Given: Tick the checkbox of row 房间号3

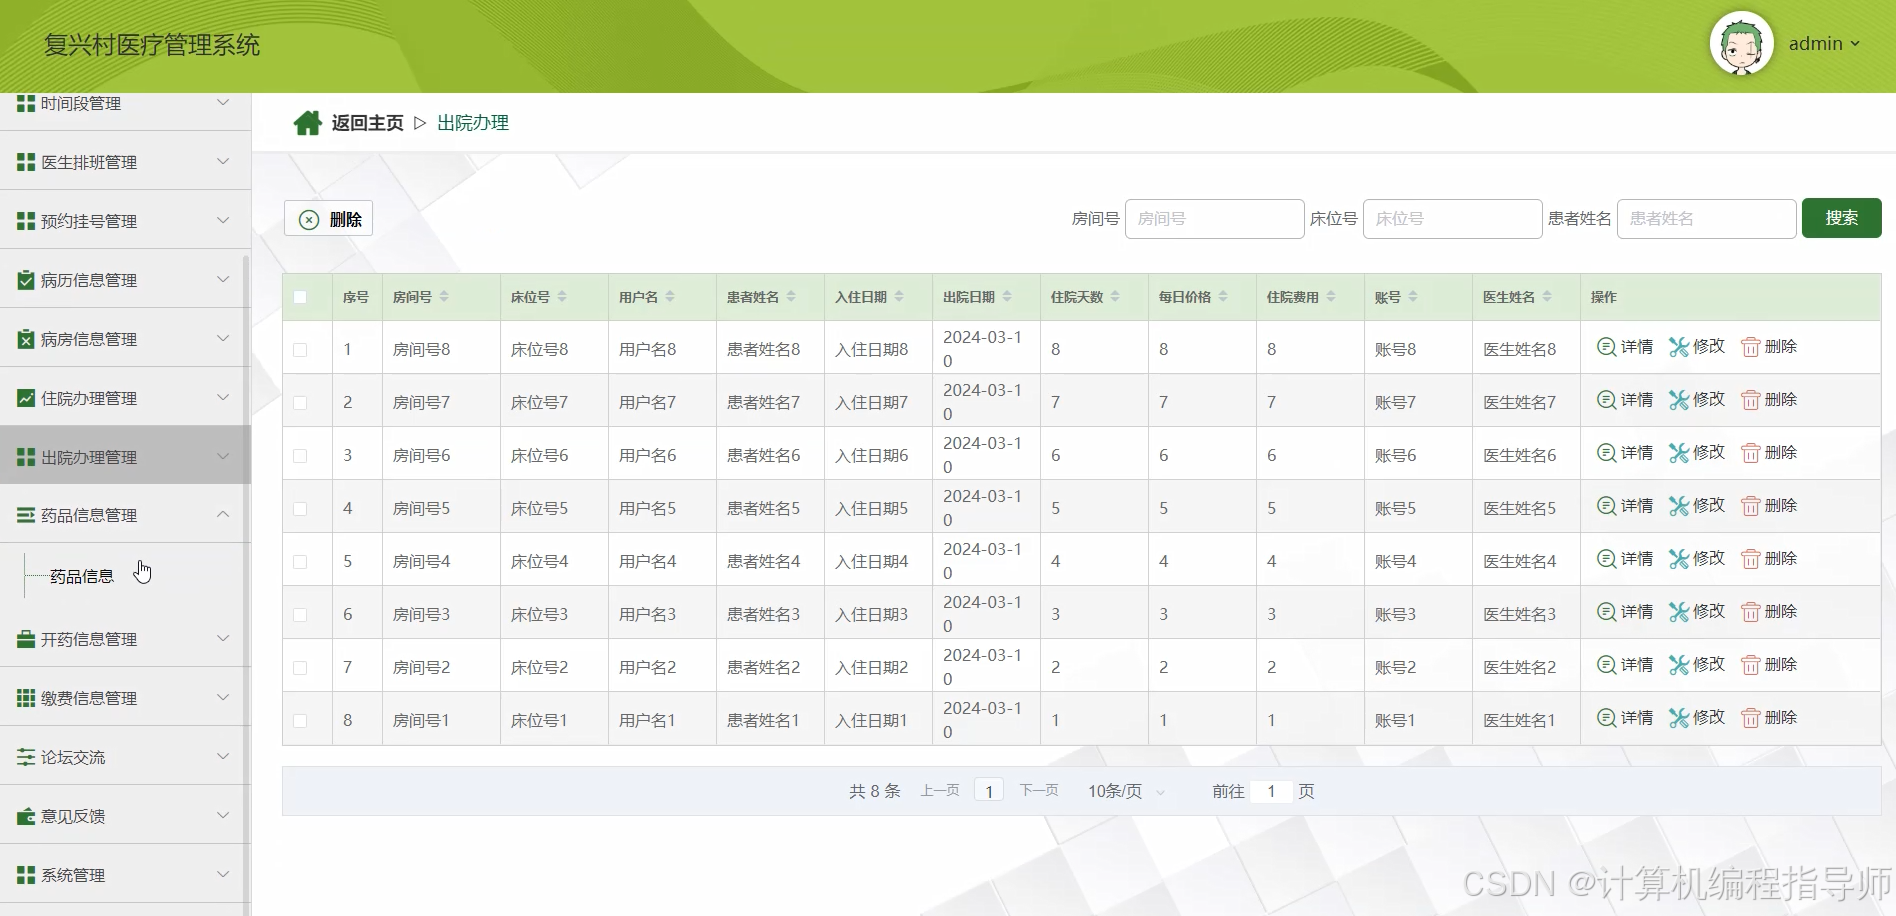Looking at the screenshot, I should coord(300,615).
